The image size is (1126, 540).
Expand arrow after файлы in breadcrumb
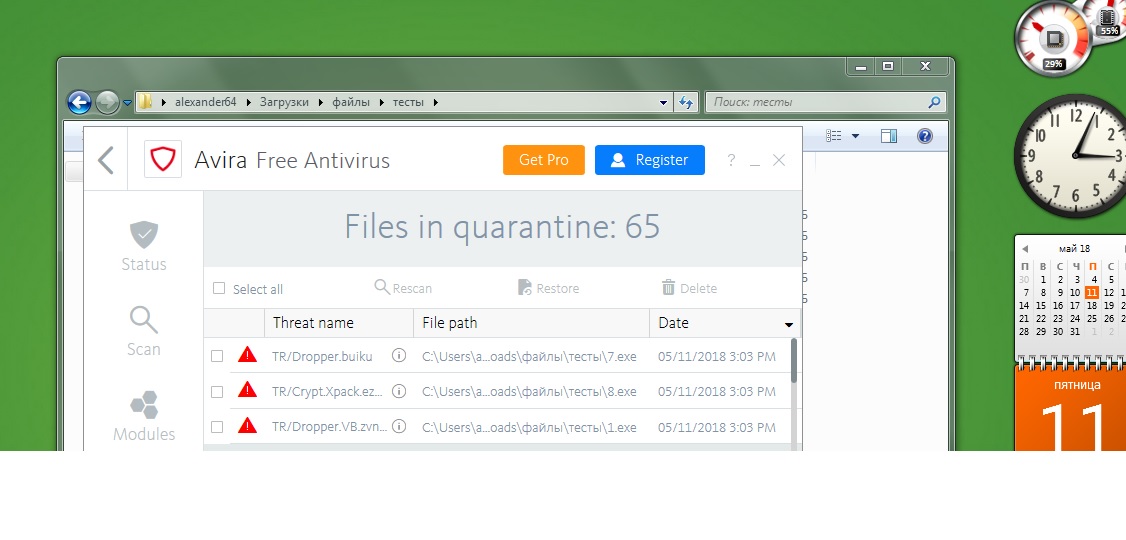pyautogui.click(x=381, y=102)
